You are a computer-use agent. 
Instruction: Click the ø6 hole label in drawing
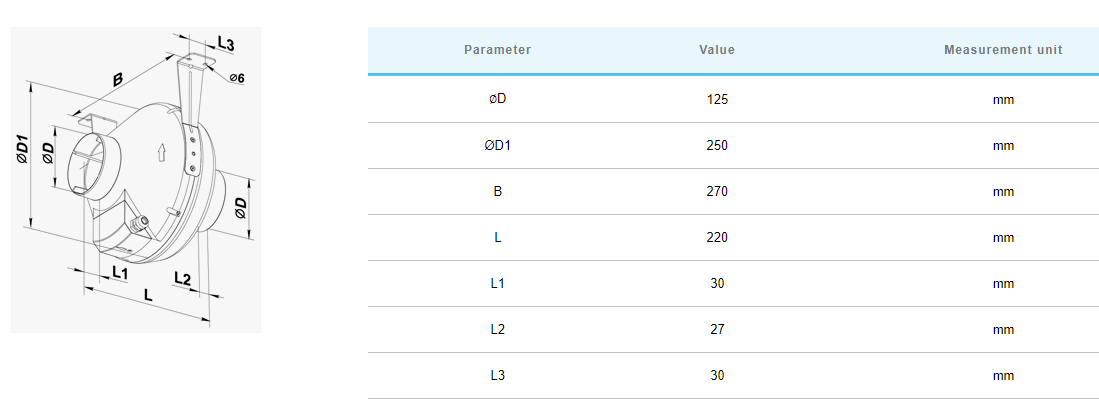pos(237,78)
